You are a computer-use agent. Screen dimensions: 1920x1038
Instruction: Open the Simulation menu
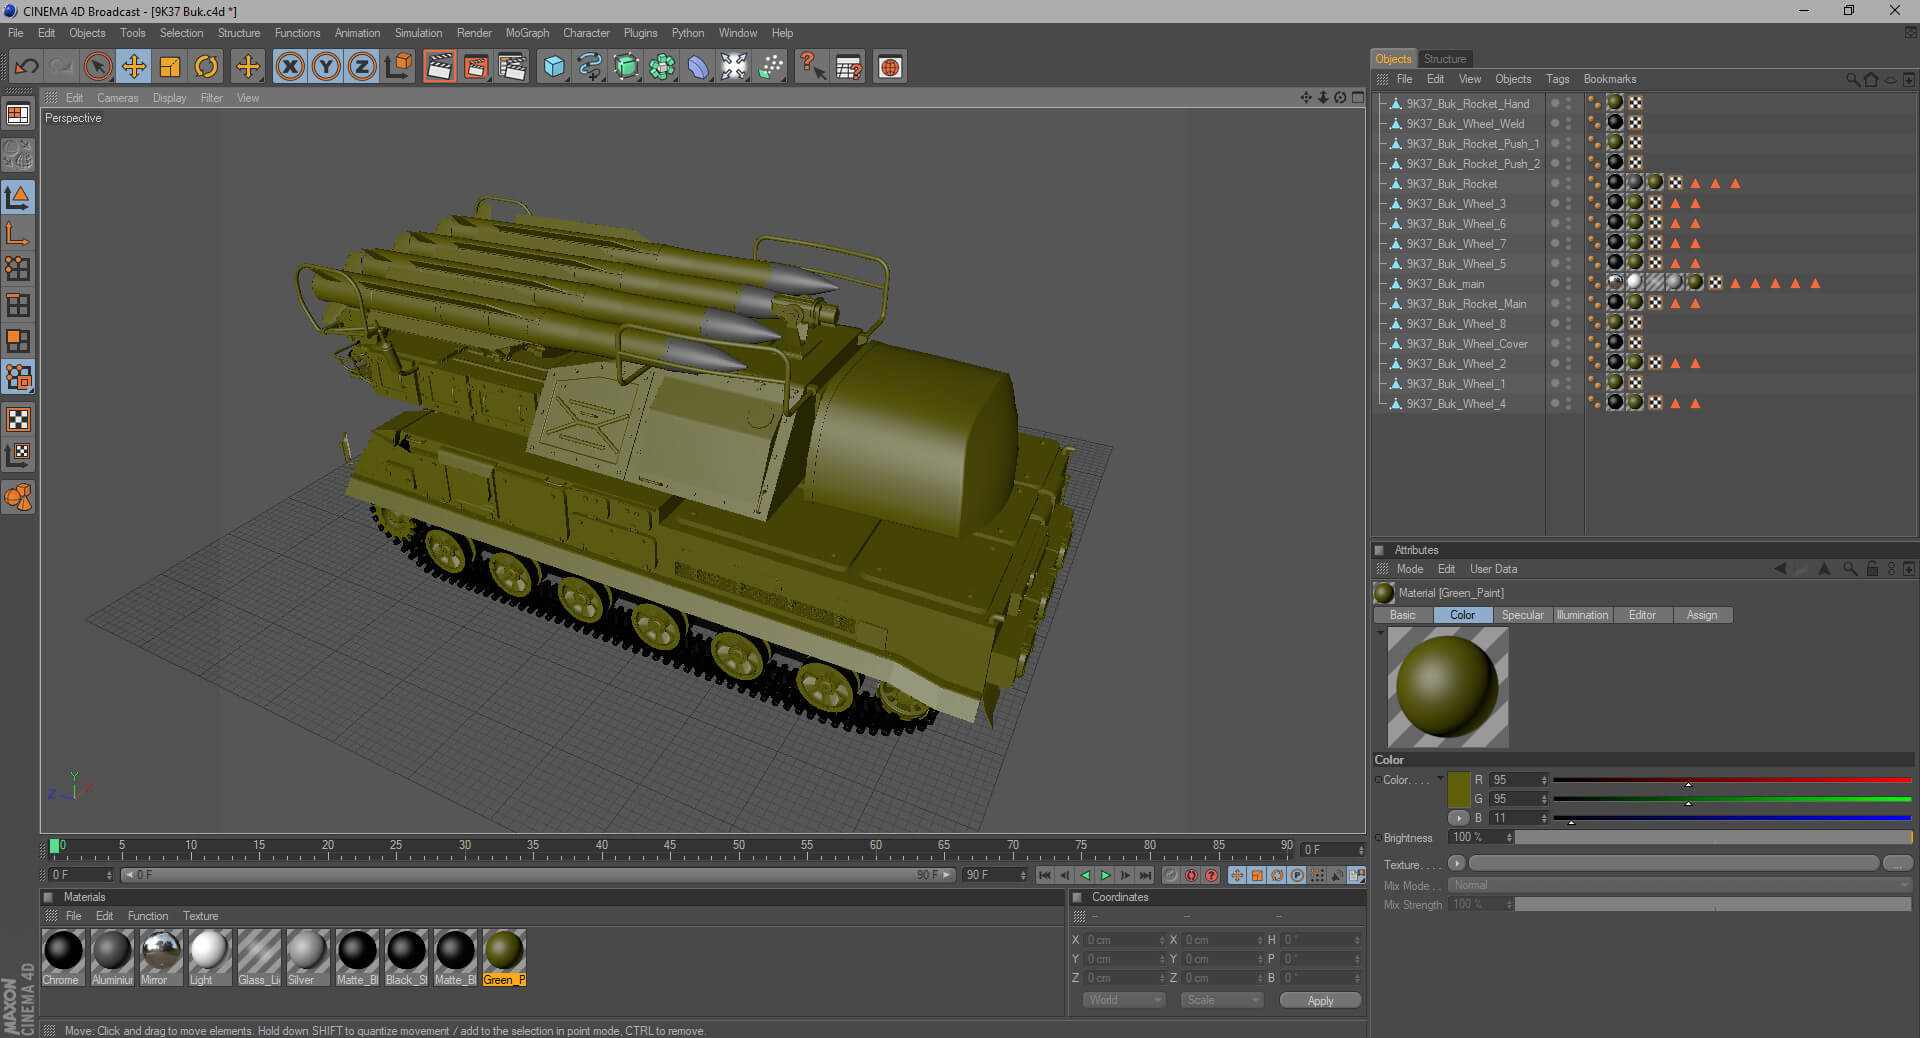pyautogui.click(x=418, y=33)
